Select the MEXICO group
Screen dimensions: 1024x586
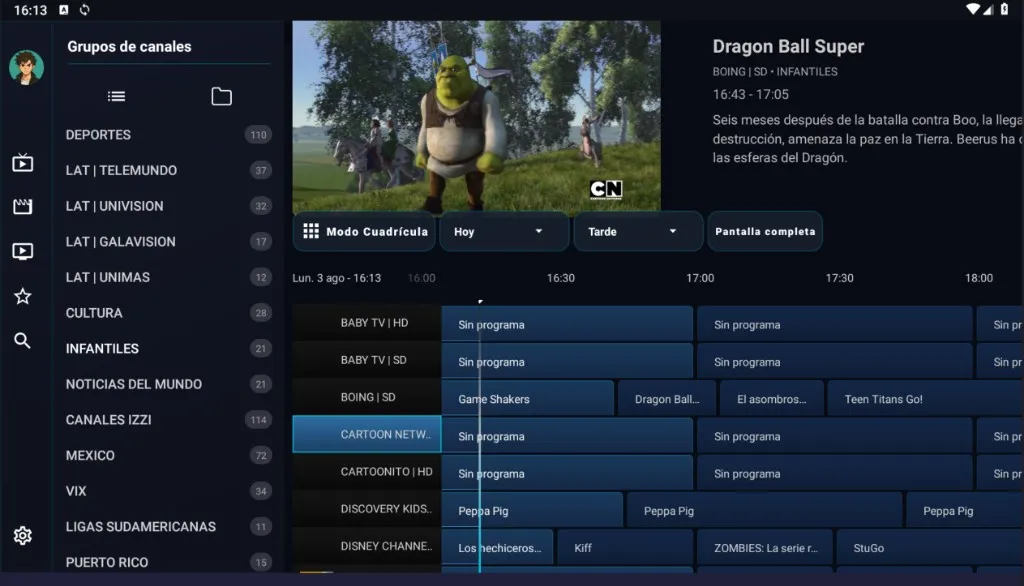point(168,455)
